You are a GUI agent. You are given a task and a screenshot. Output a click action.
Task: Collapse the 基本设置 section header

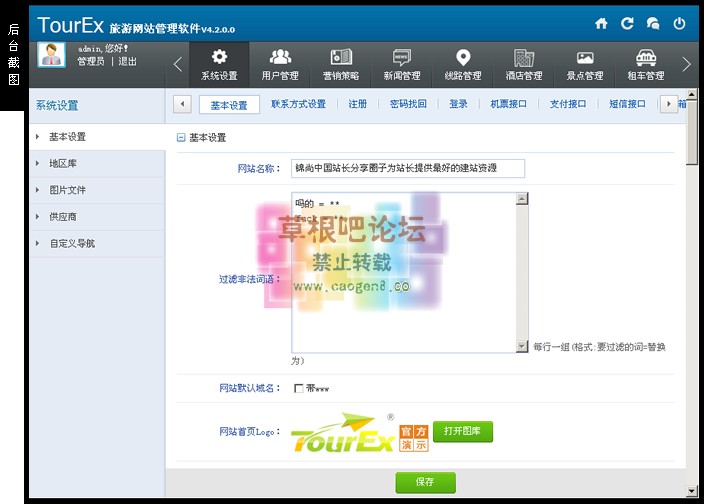click(181, 137)
